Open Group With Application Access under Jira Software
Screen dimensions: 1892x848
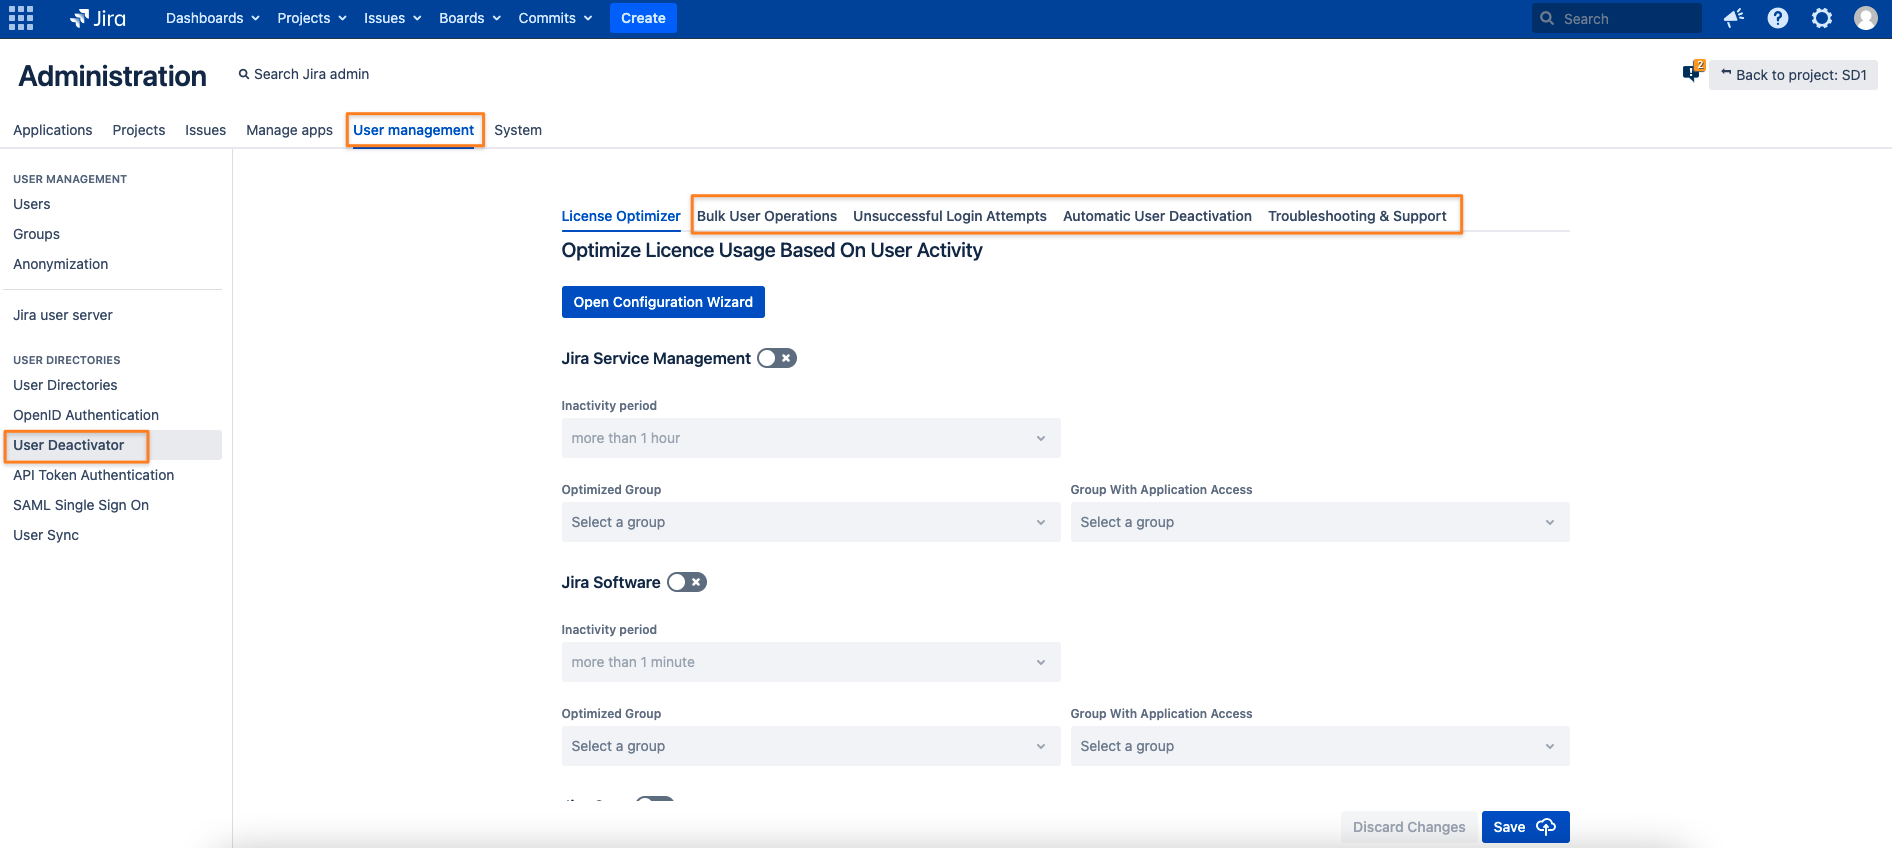tap(1320, 746)
